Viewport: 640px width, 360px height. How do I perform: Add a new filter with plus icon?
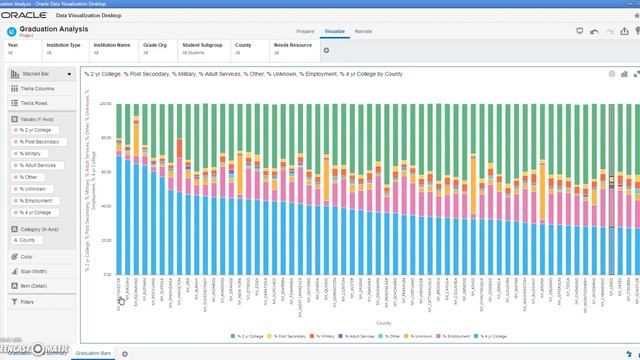(326, 50)
